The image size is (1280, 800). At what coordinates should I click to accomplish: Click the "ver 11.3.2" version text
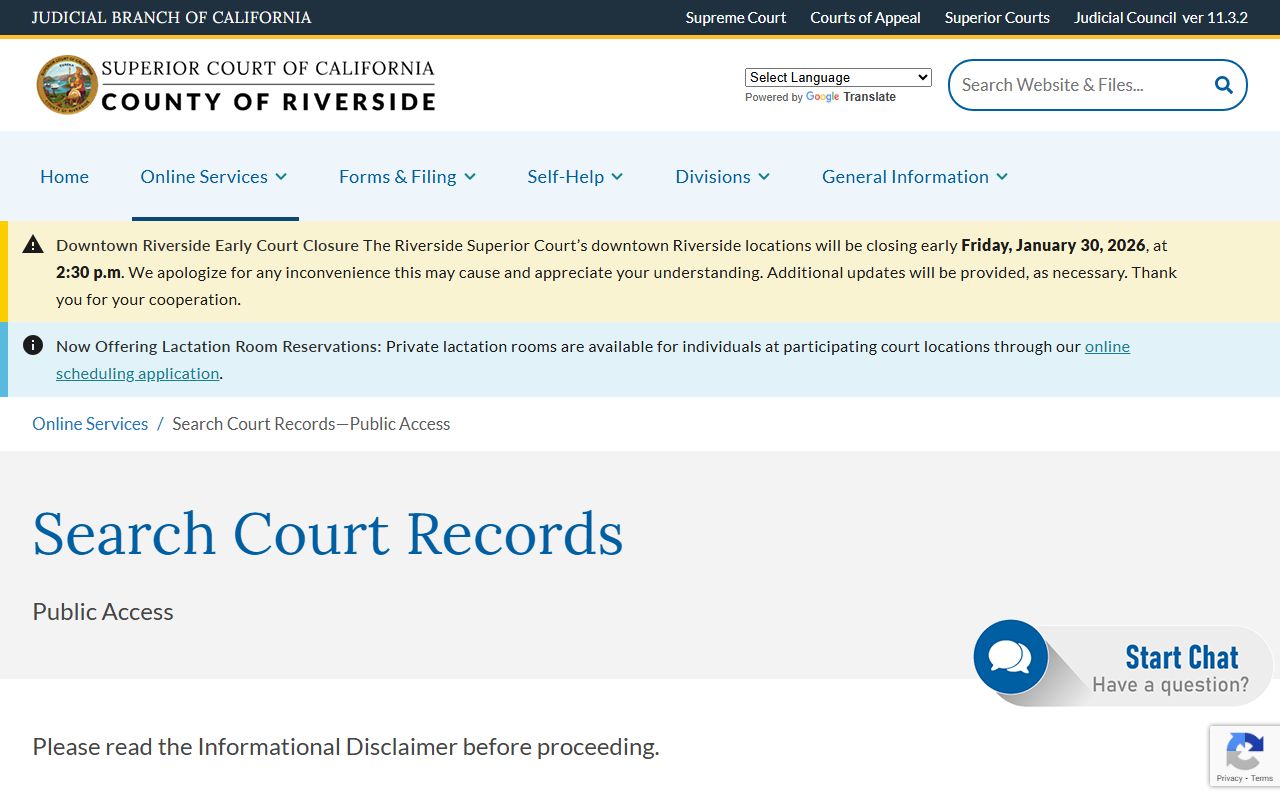(x=1215, y=17)
